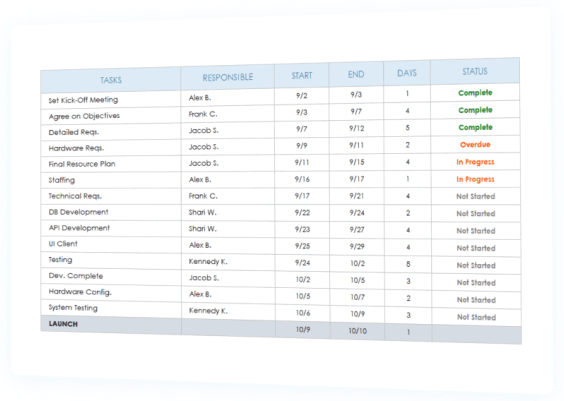Click Not Started status for System Testing
Screen dimensions: 564x401
pyautogui.click(x=476, y=317)
